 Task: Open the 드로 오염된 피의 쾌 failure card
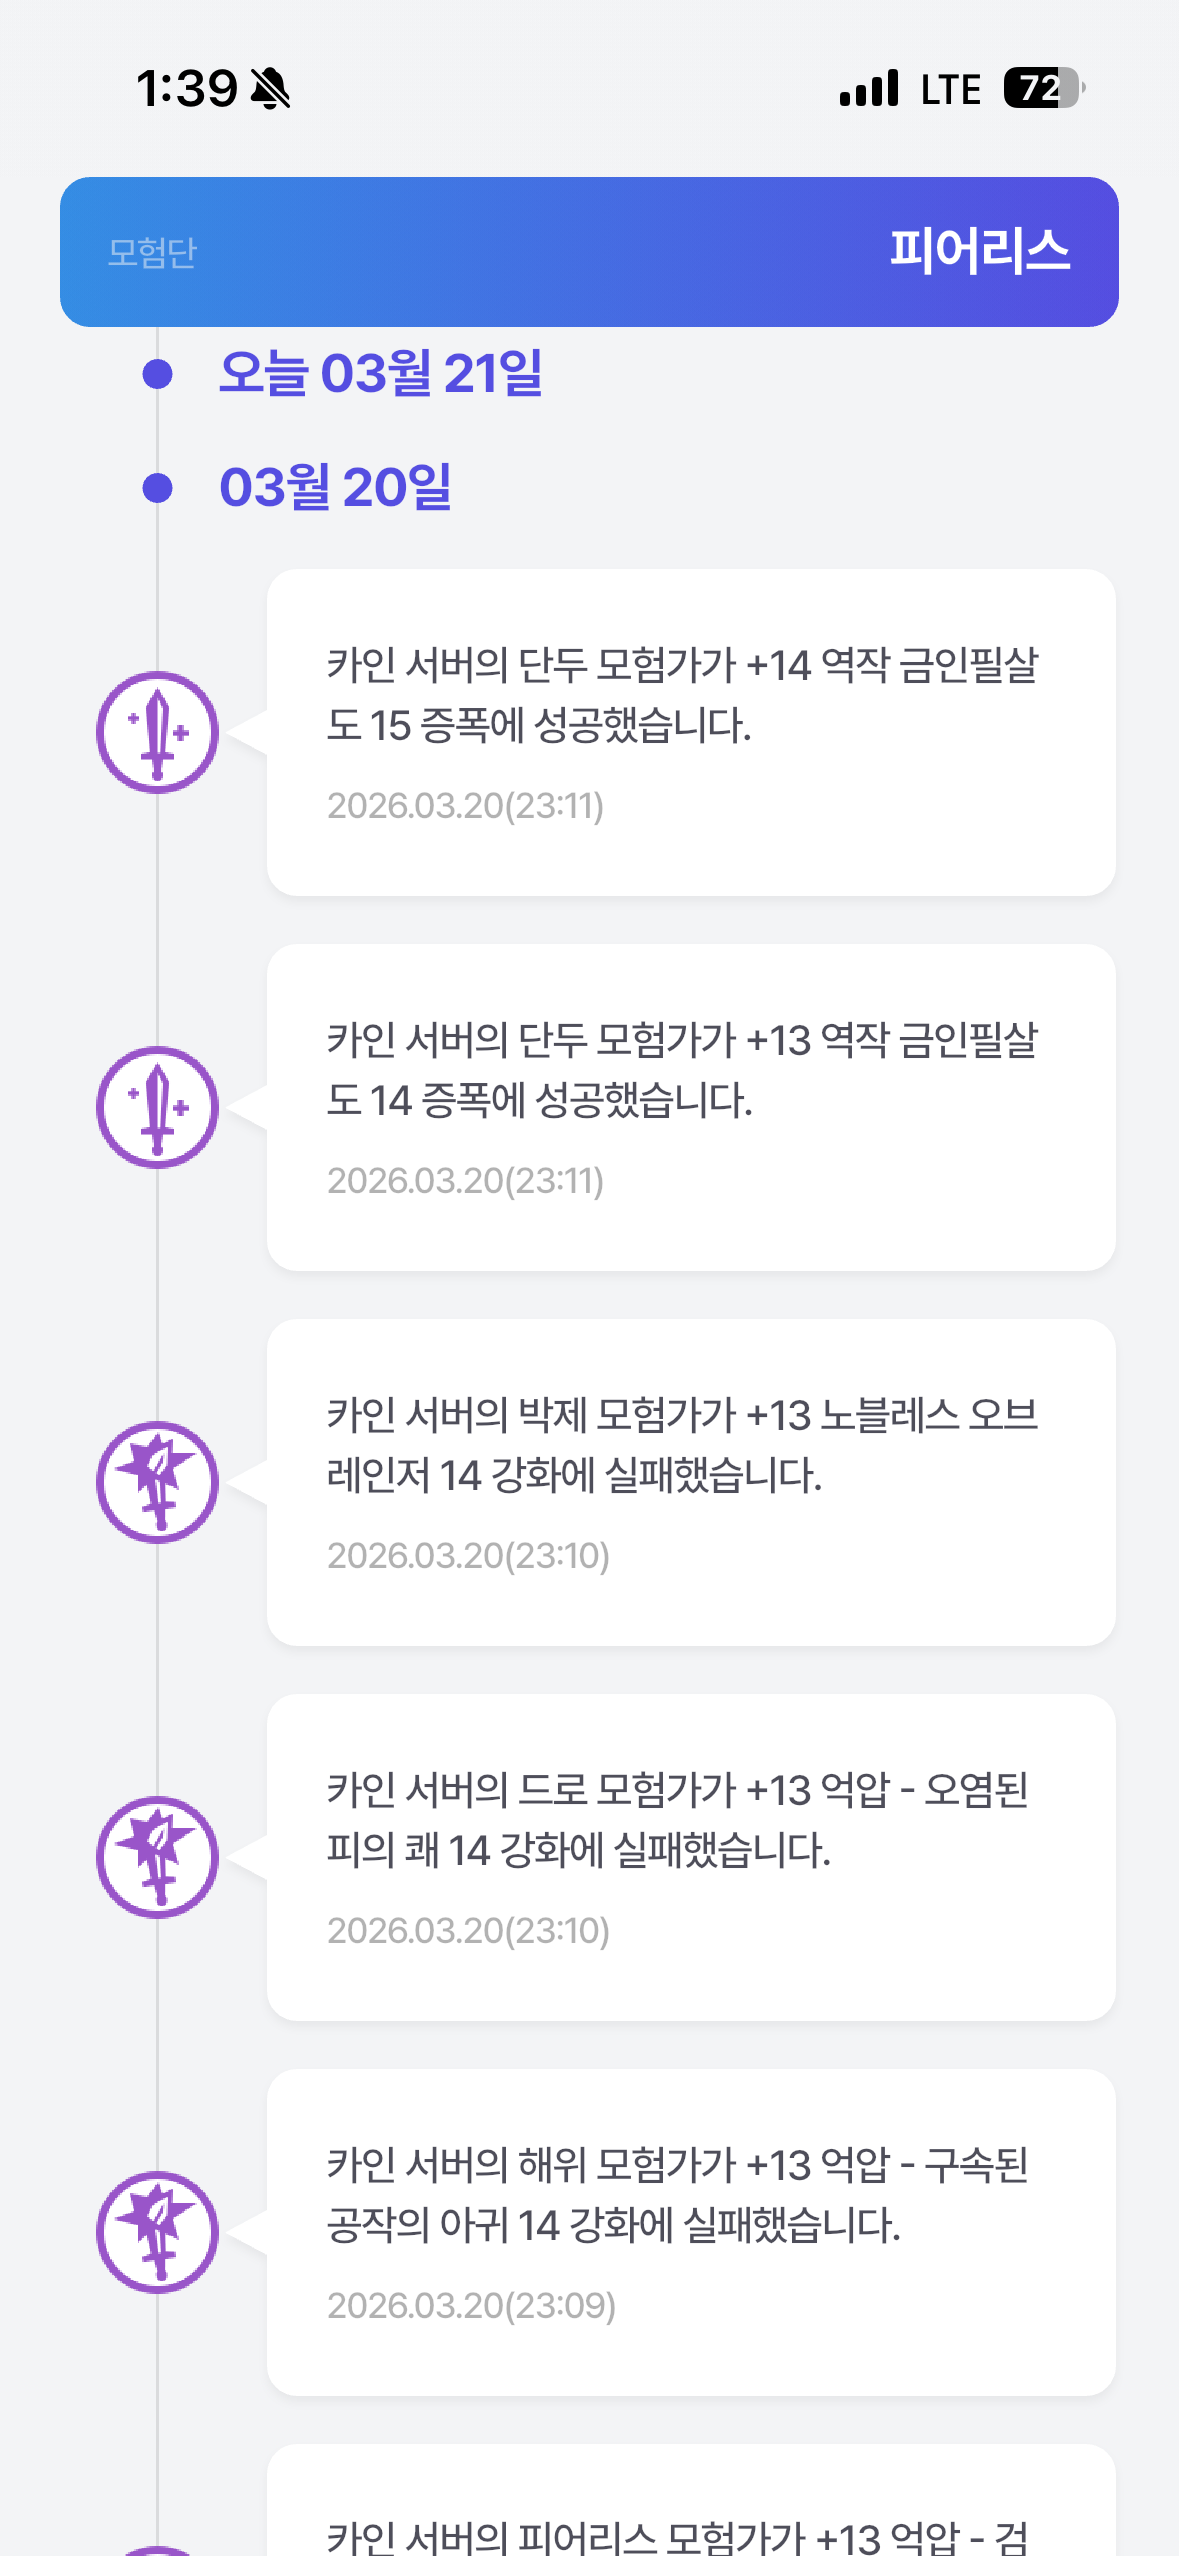tap(690, 1857)
